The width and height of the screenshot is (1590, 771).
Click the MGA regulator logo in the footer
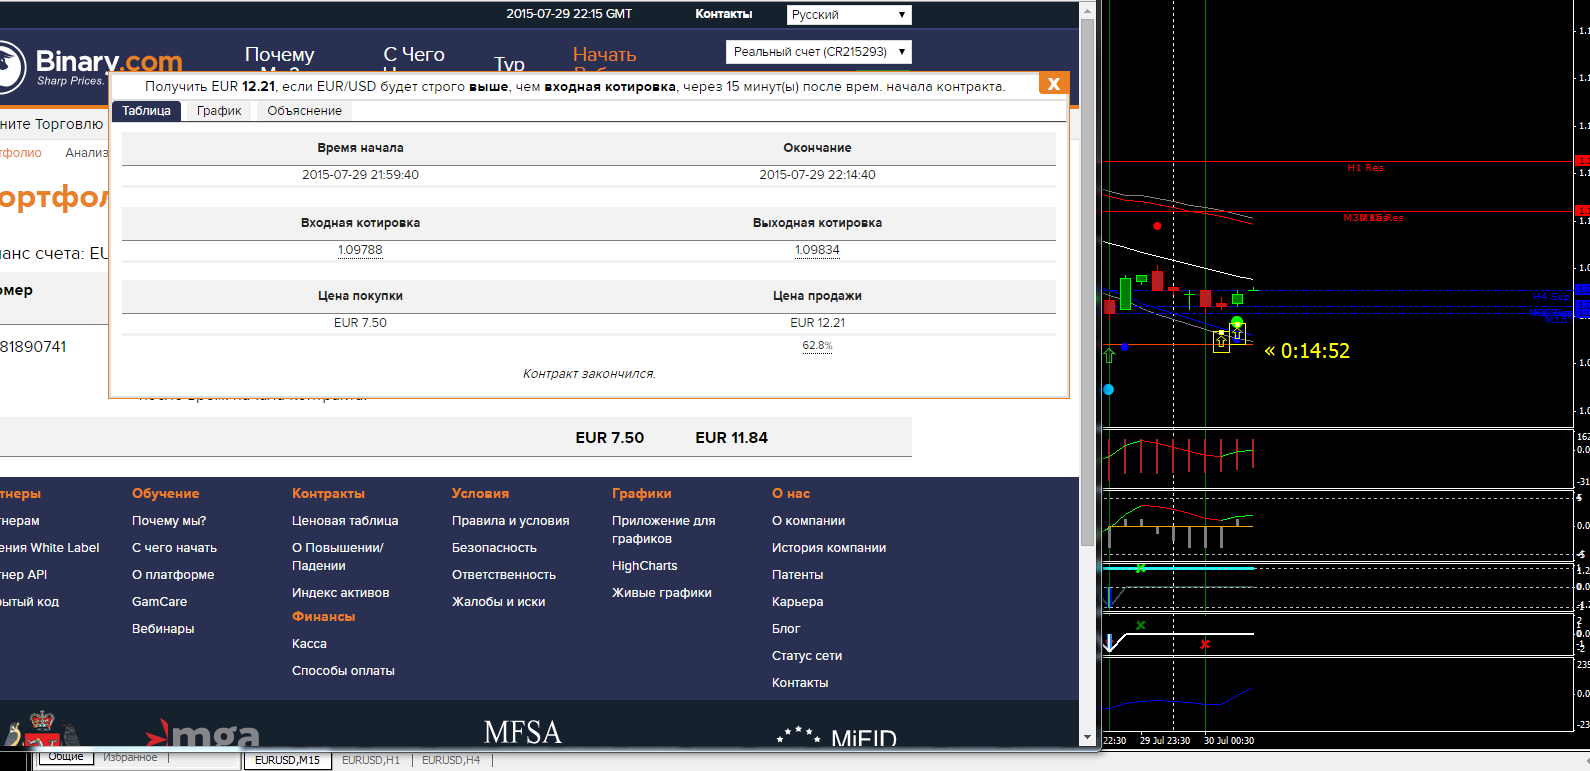click(203, 735)
